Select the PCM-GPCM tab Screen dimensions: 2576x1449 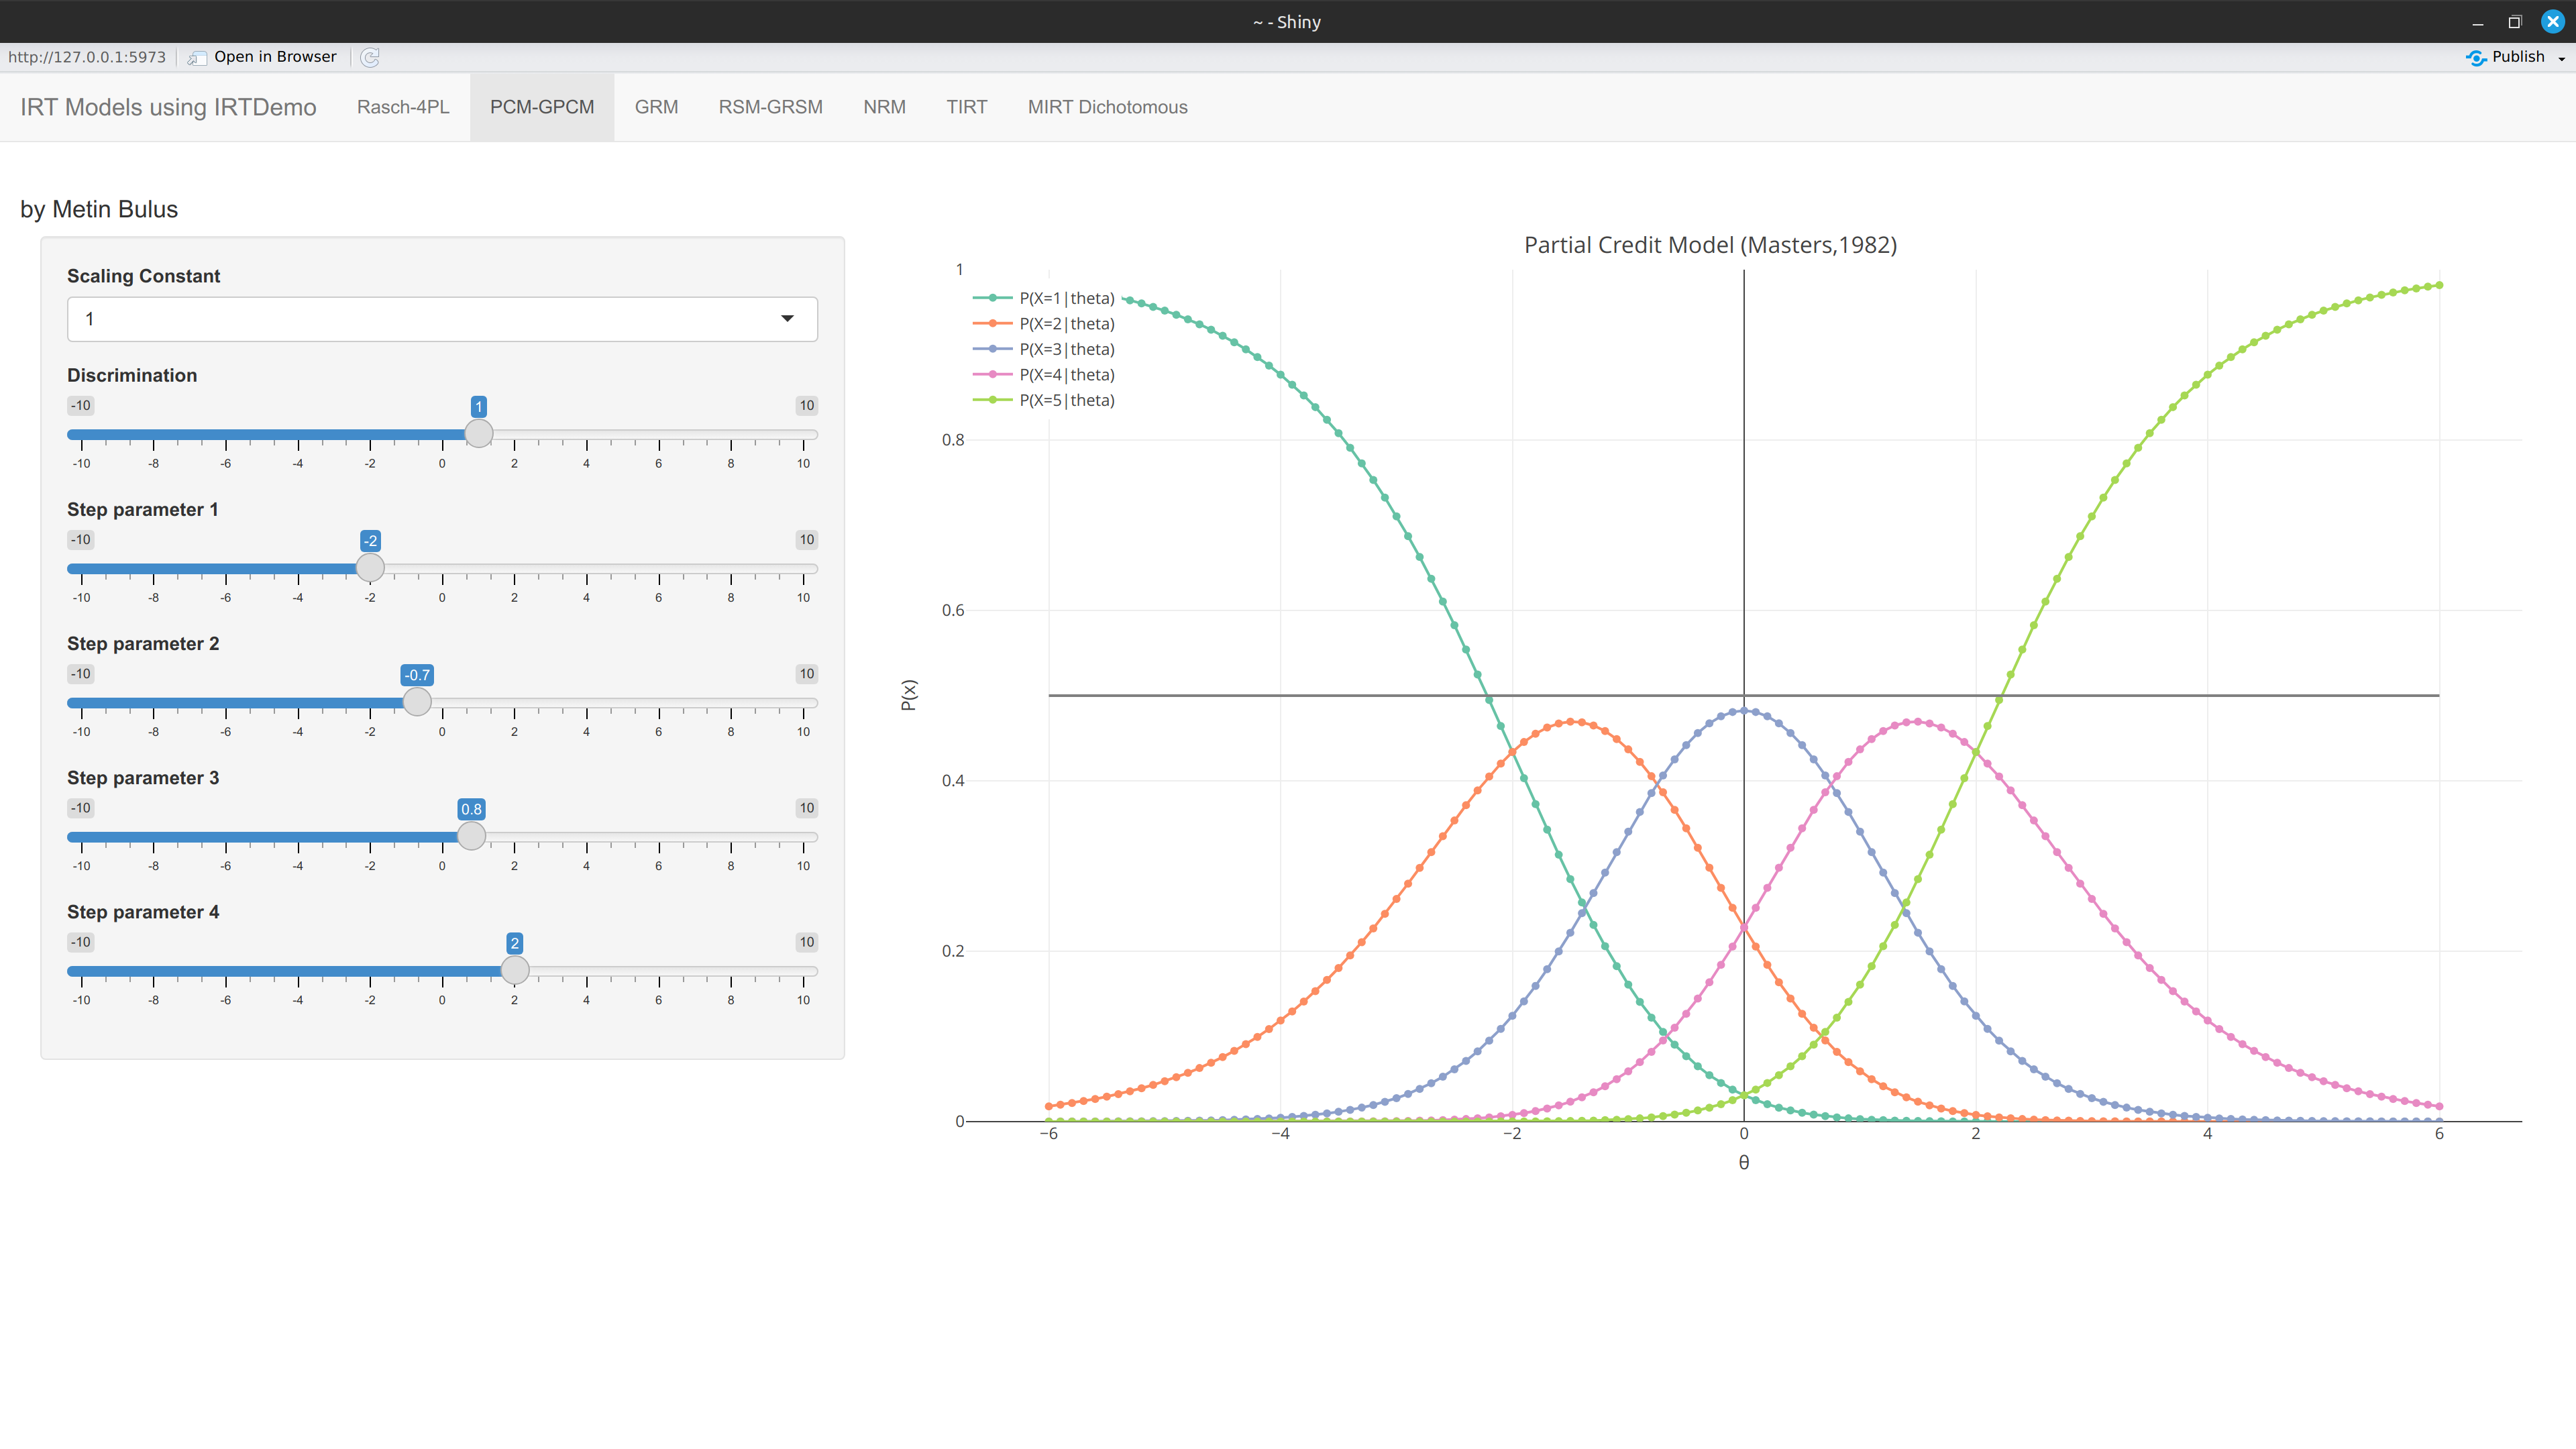coord(542,107)
